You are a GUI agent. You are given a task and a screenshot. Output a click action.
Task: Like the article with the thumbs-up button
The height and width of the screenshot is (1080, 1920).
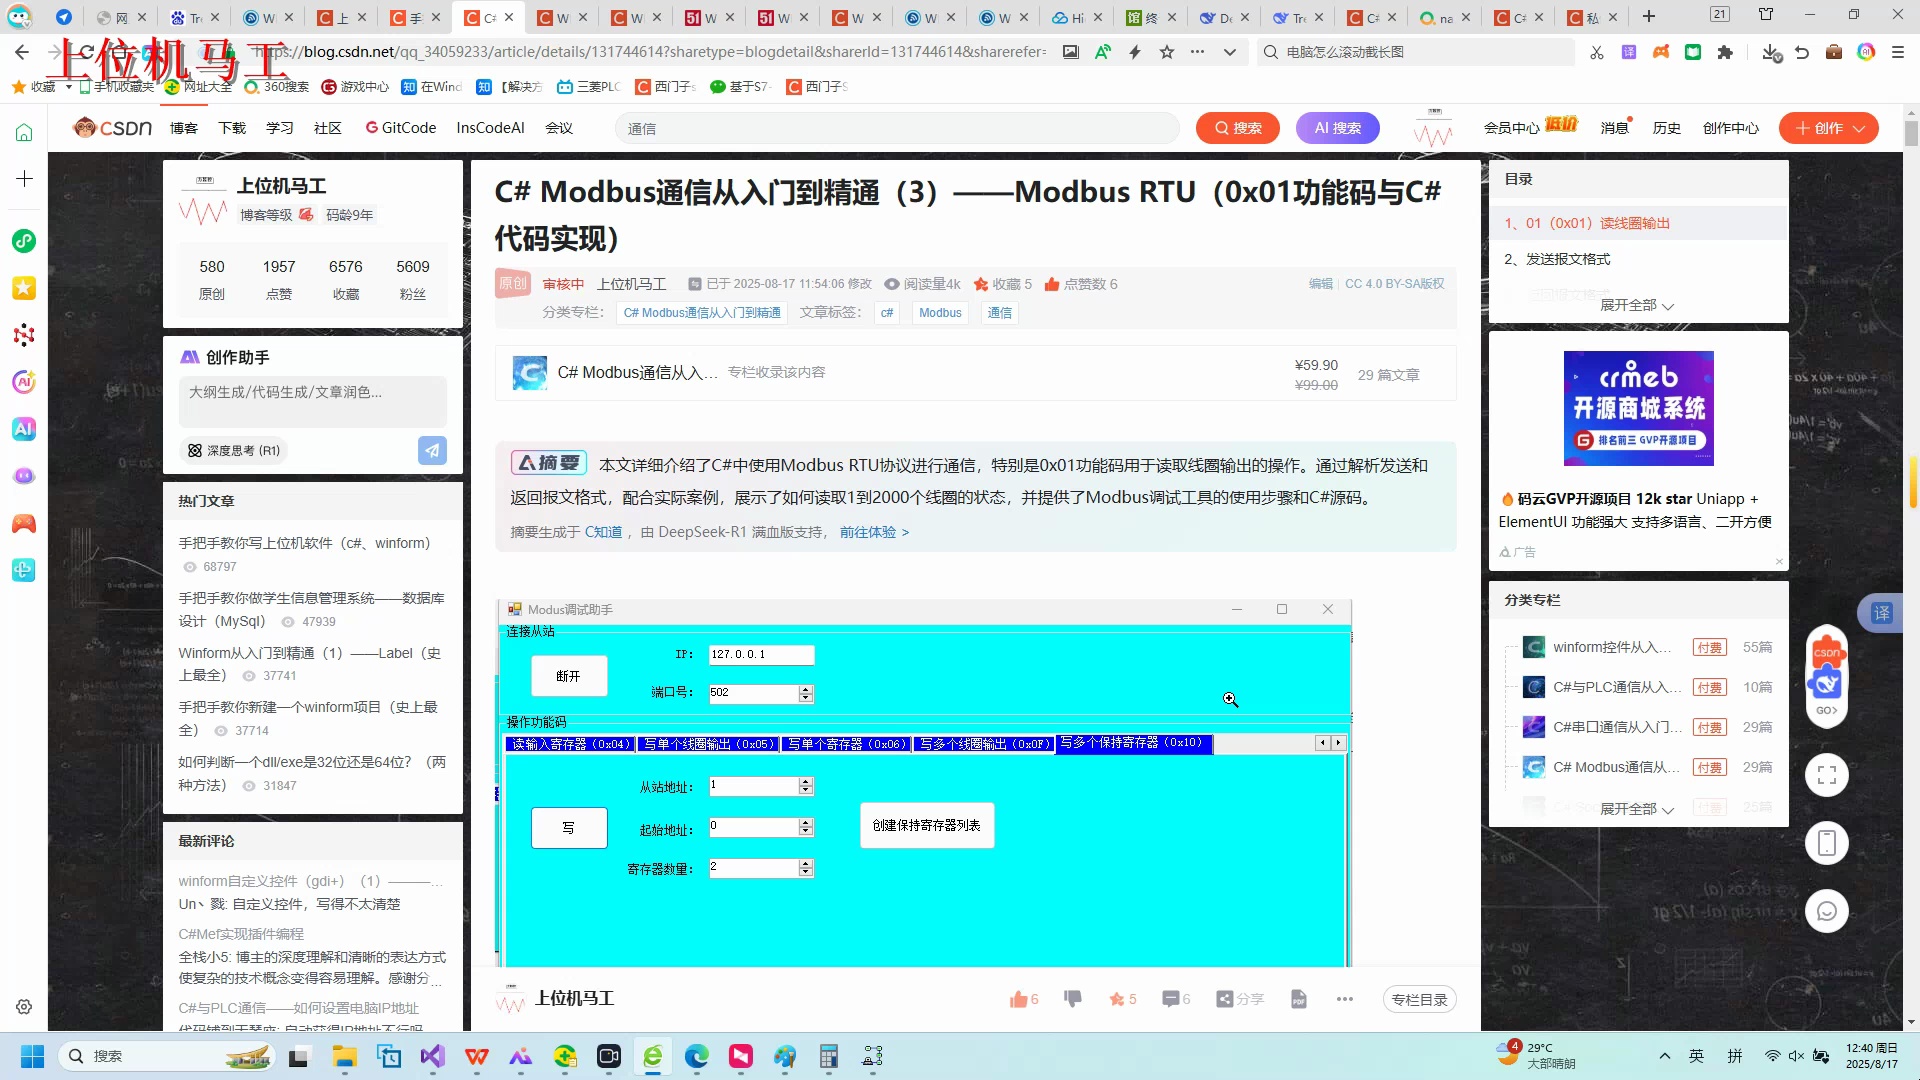(1018, 999)
